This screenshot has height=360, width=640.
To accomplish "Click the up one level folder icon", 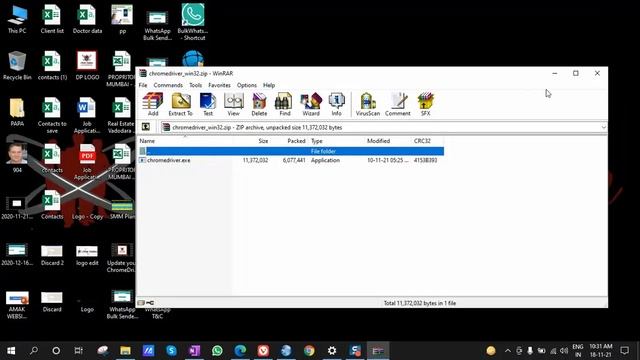I will pos(146,127).
